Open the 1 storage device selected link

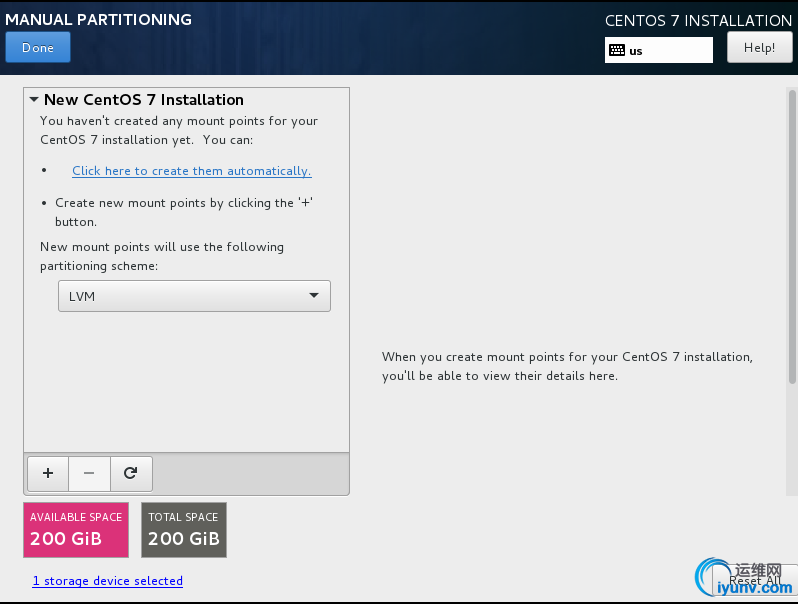point(107,581)
